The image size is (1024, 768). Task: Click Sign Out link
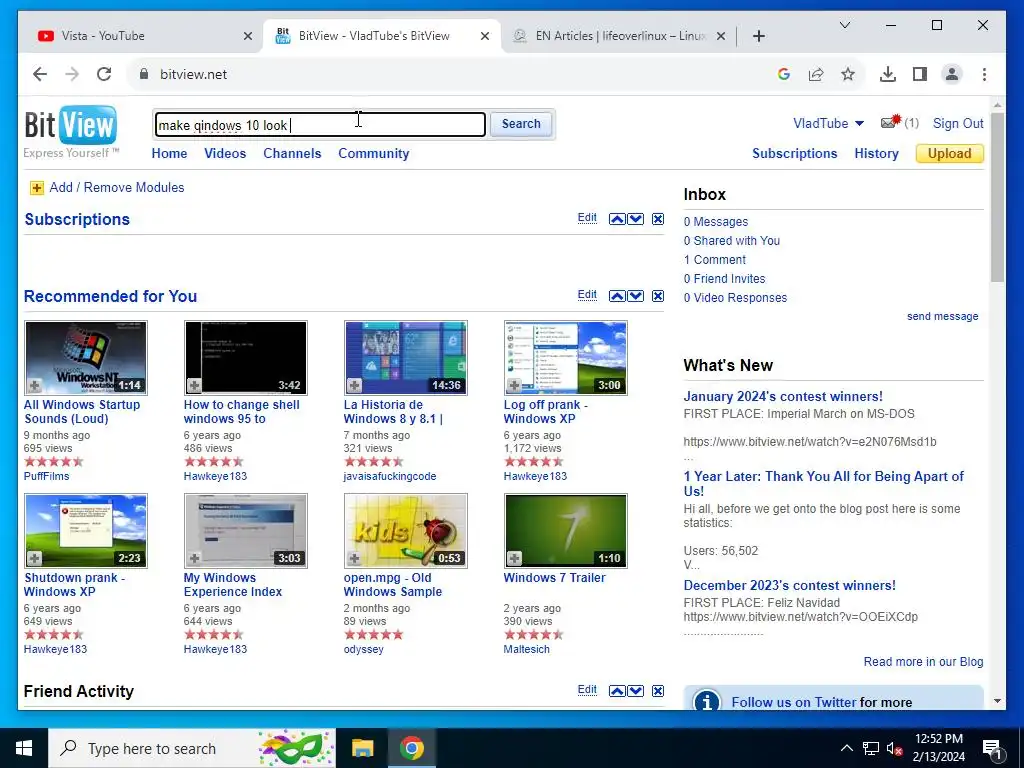(957, 123)
